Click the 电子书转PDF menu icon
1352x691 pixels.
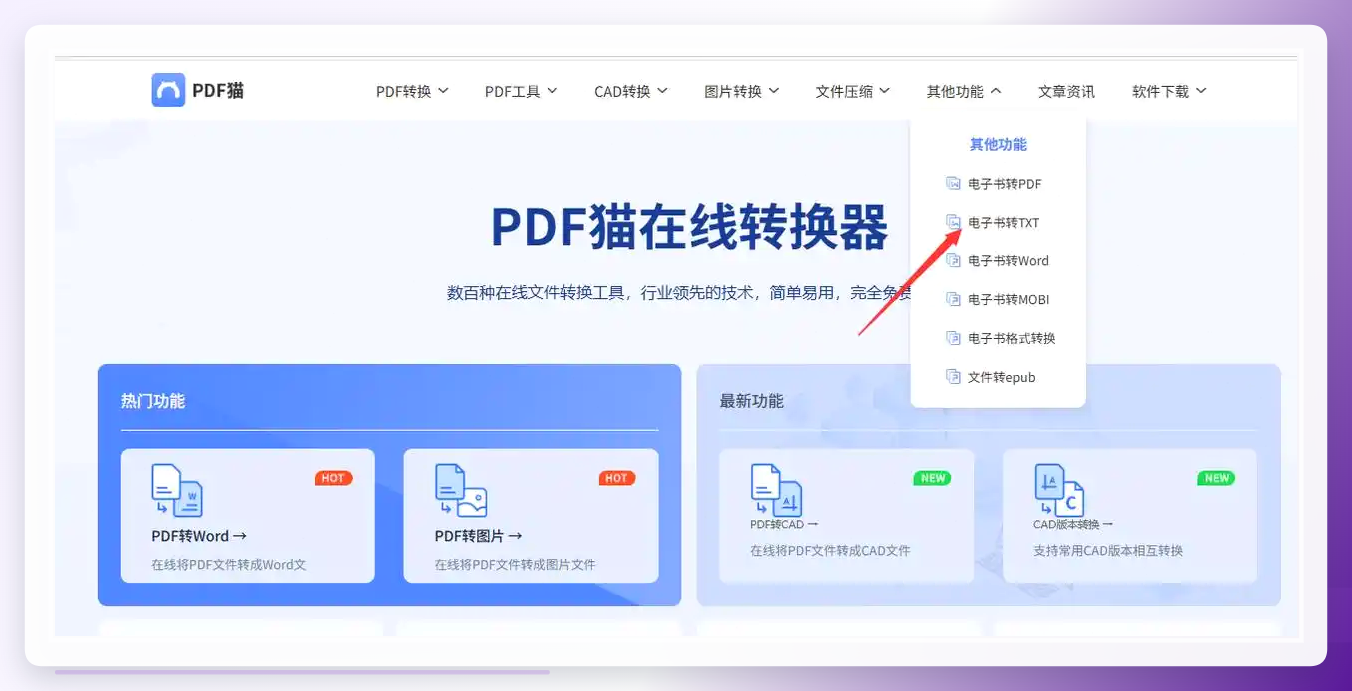point(953,184)
